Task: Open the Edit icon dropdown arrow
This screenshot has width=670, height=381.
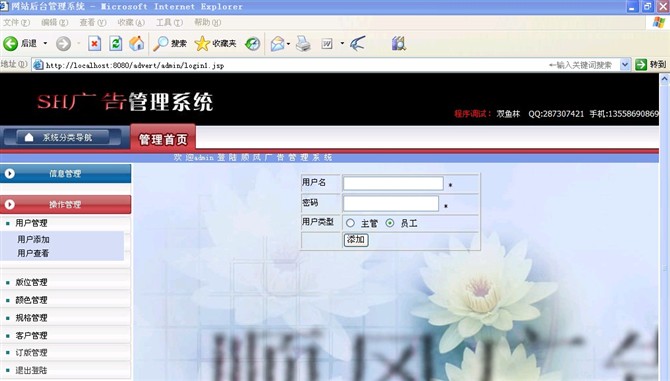Action: [x=342, y=43]
